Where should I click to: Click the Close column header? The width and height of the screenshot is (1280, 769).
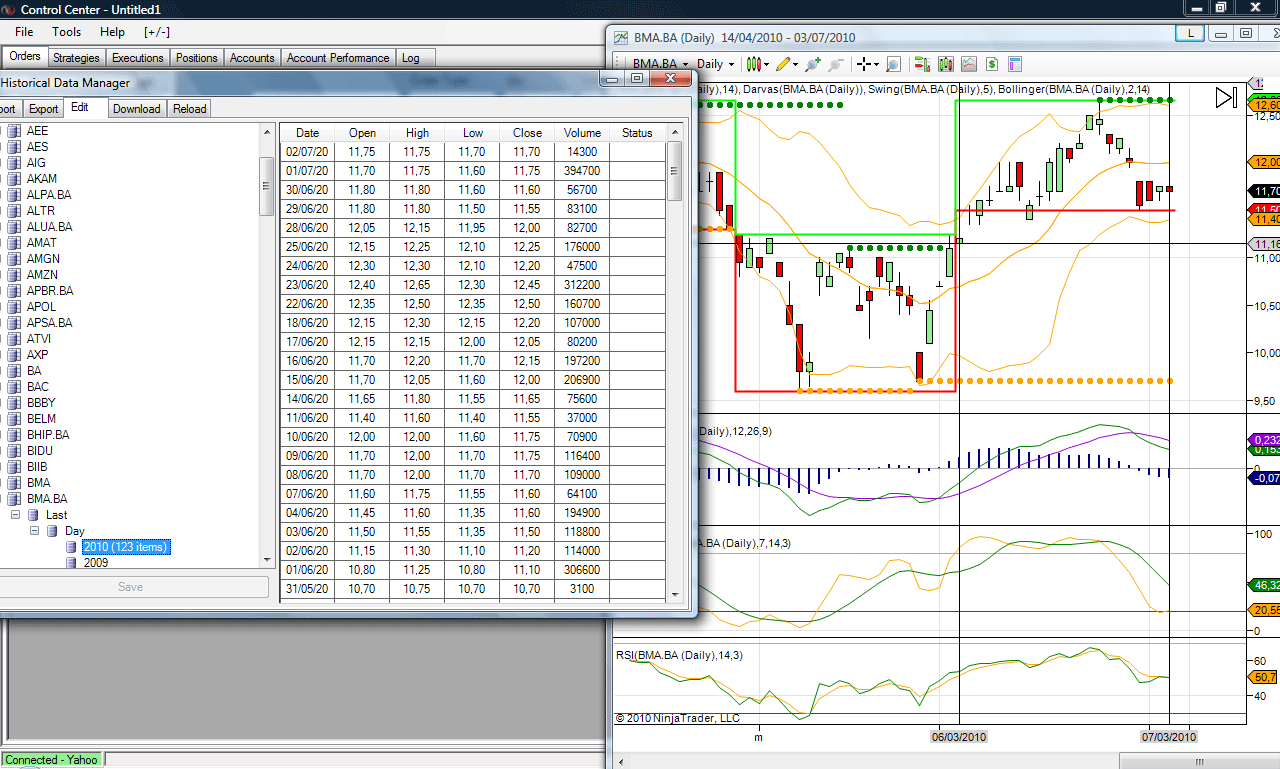527,133
